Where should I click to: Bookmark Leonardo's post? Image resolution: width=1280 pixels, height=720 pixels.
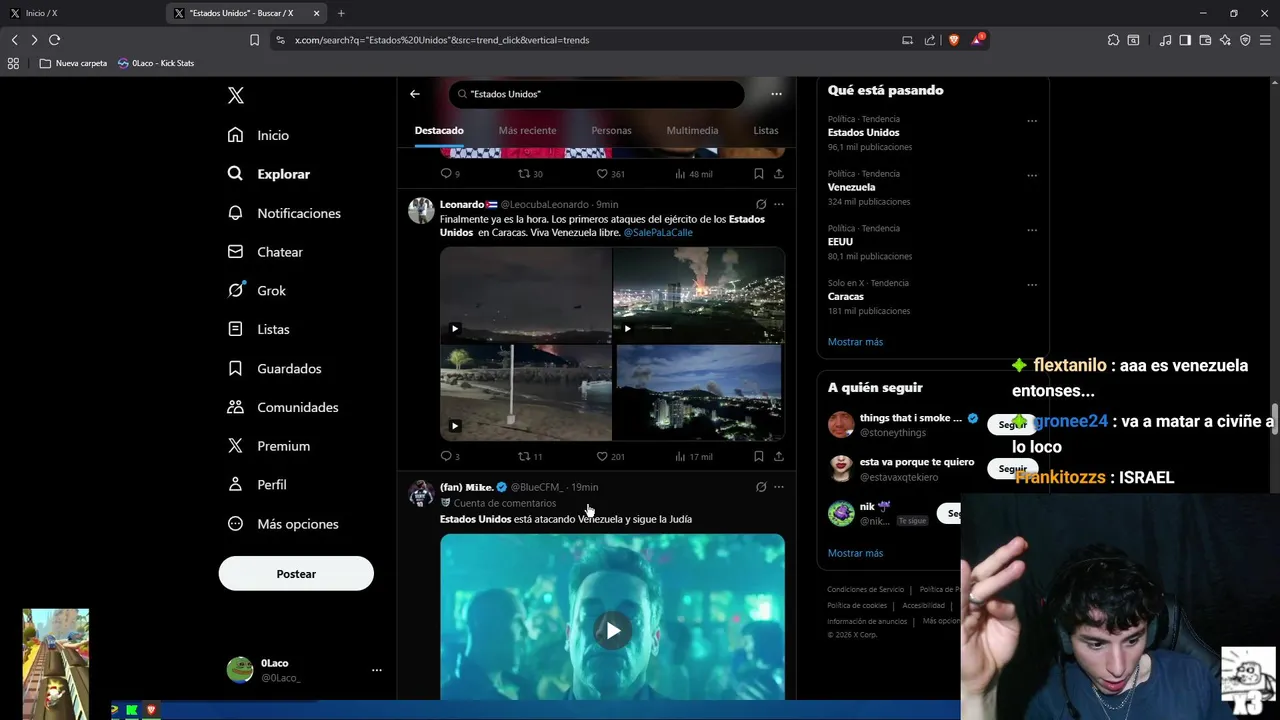pyautogui.click(x=759, y=457)
